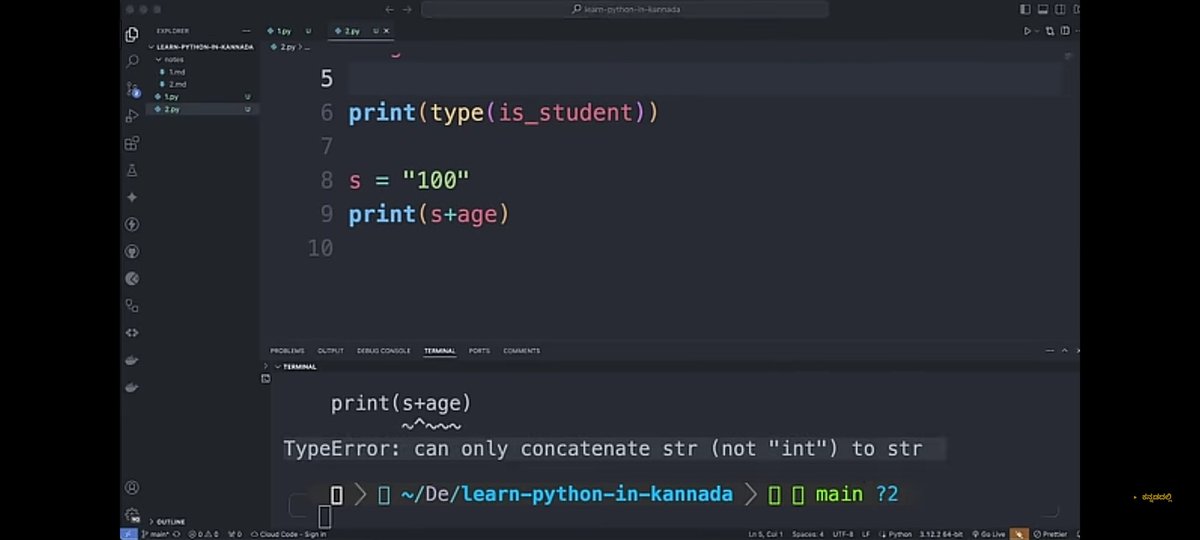
Task: Click the Prettier status bar item
Action: coord(1052,534)
